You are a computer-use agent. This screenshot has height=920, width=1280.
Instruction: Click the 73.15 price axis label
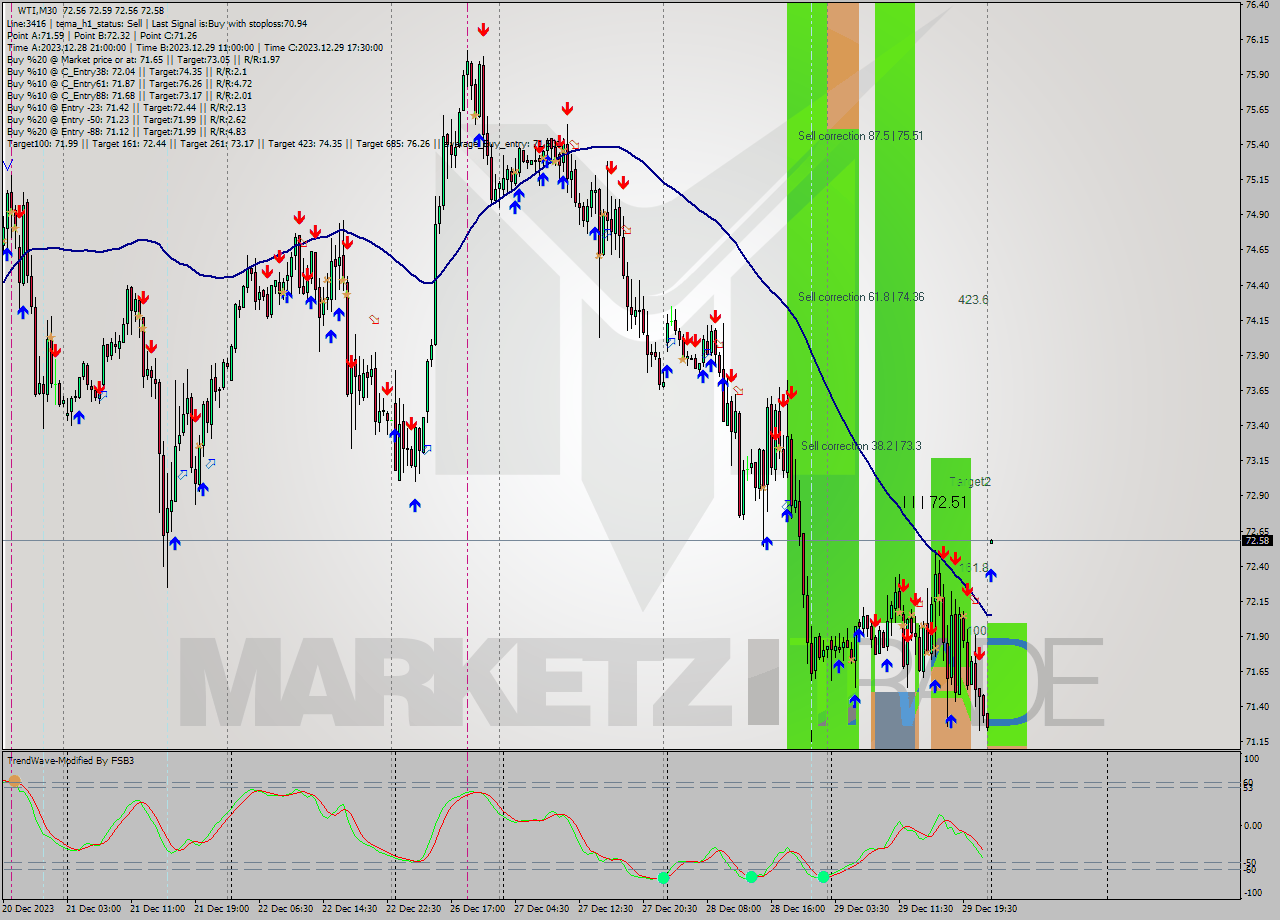pyautogui.click(x=1257, y=461)
